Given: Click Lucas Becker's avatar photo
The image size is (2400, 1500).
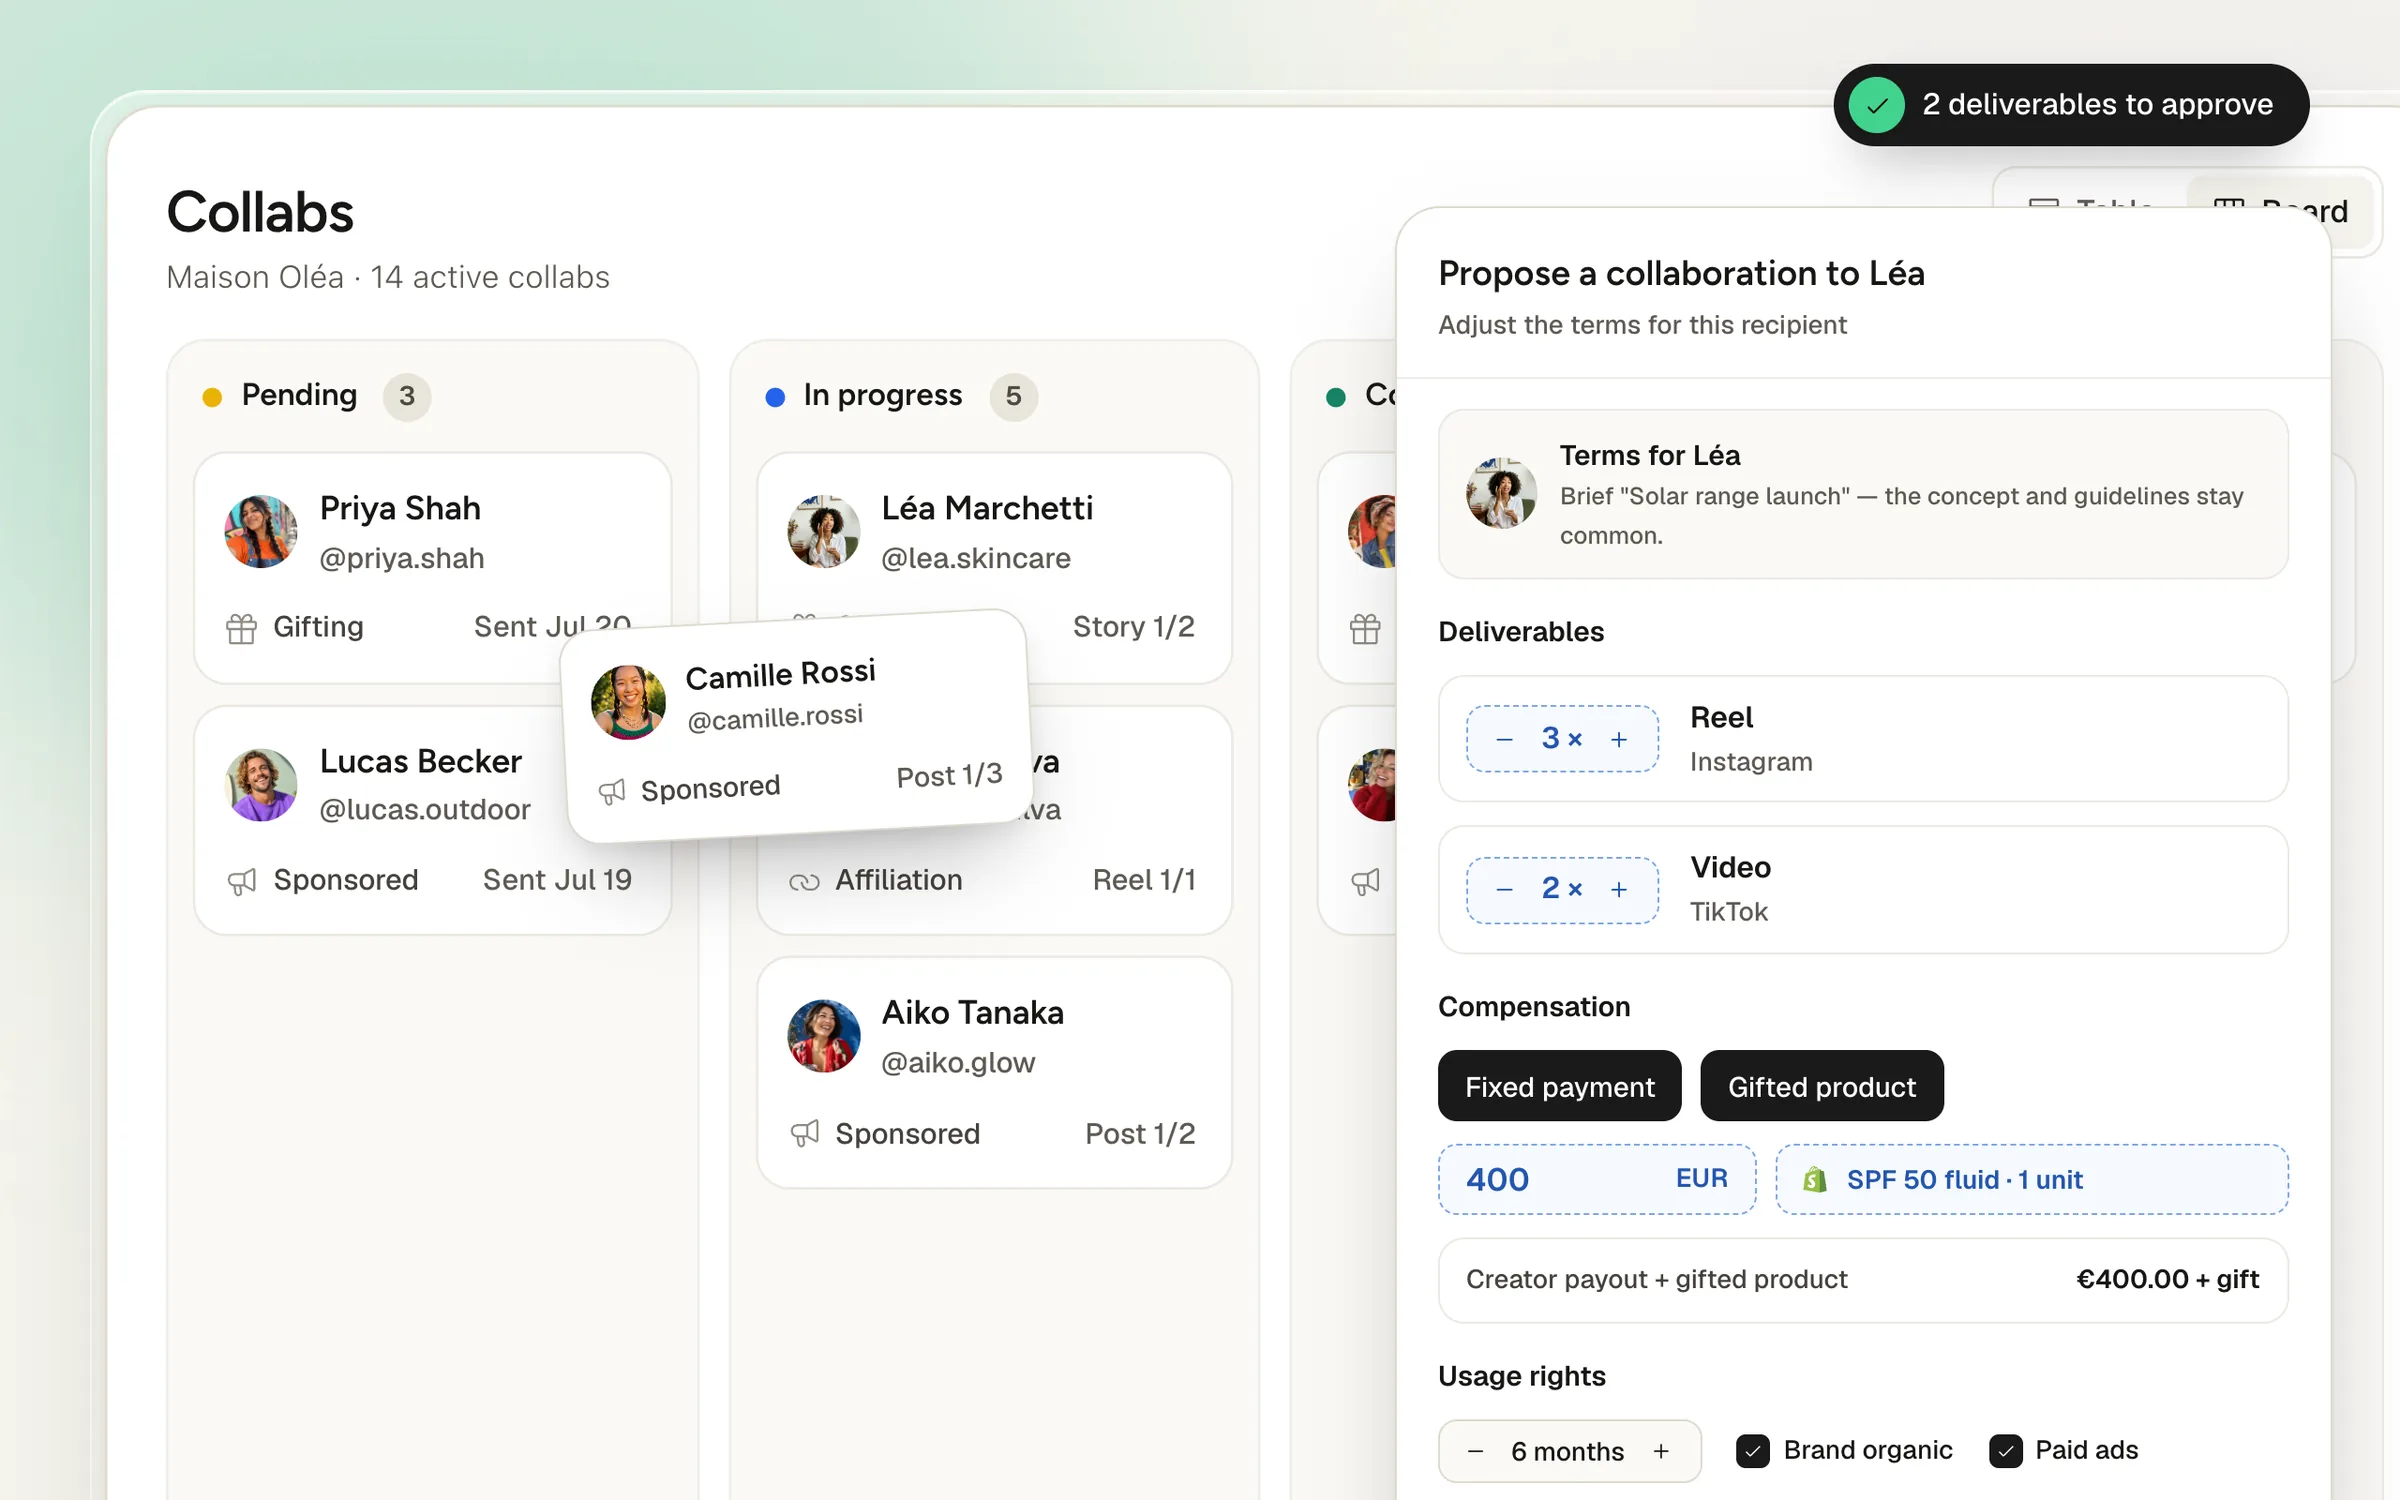Looking at the screenshot, I should click(x=261, y=785).
